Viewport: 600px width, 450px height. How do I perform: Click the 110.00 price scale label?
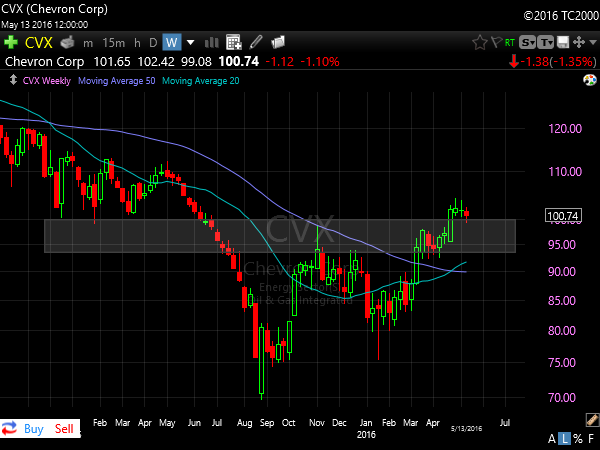tap(565, 171)
